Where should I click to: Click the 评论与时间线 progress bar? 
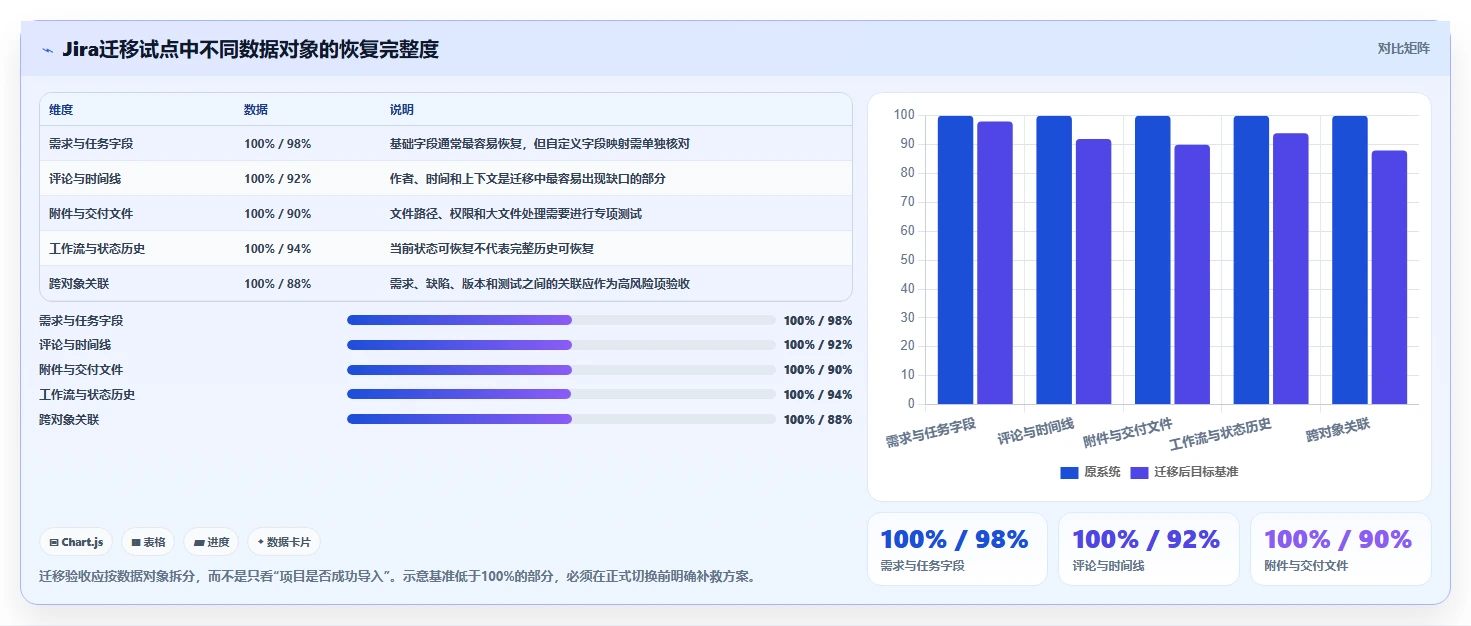561,345
